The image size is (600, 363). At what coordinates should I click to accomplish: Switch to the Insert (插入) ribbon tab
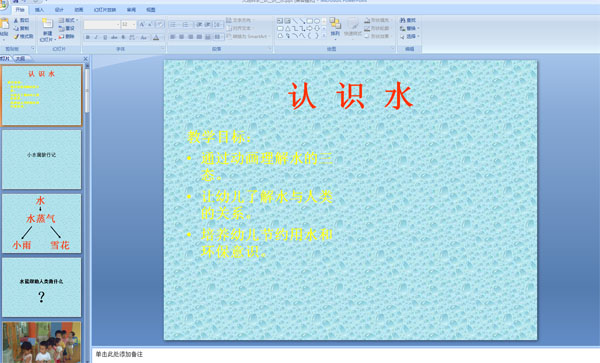(x=39, y=10)
